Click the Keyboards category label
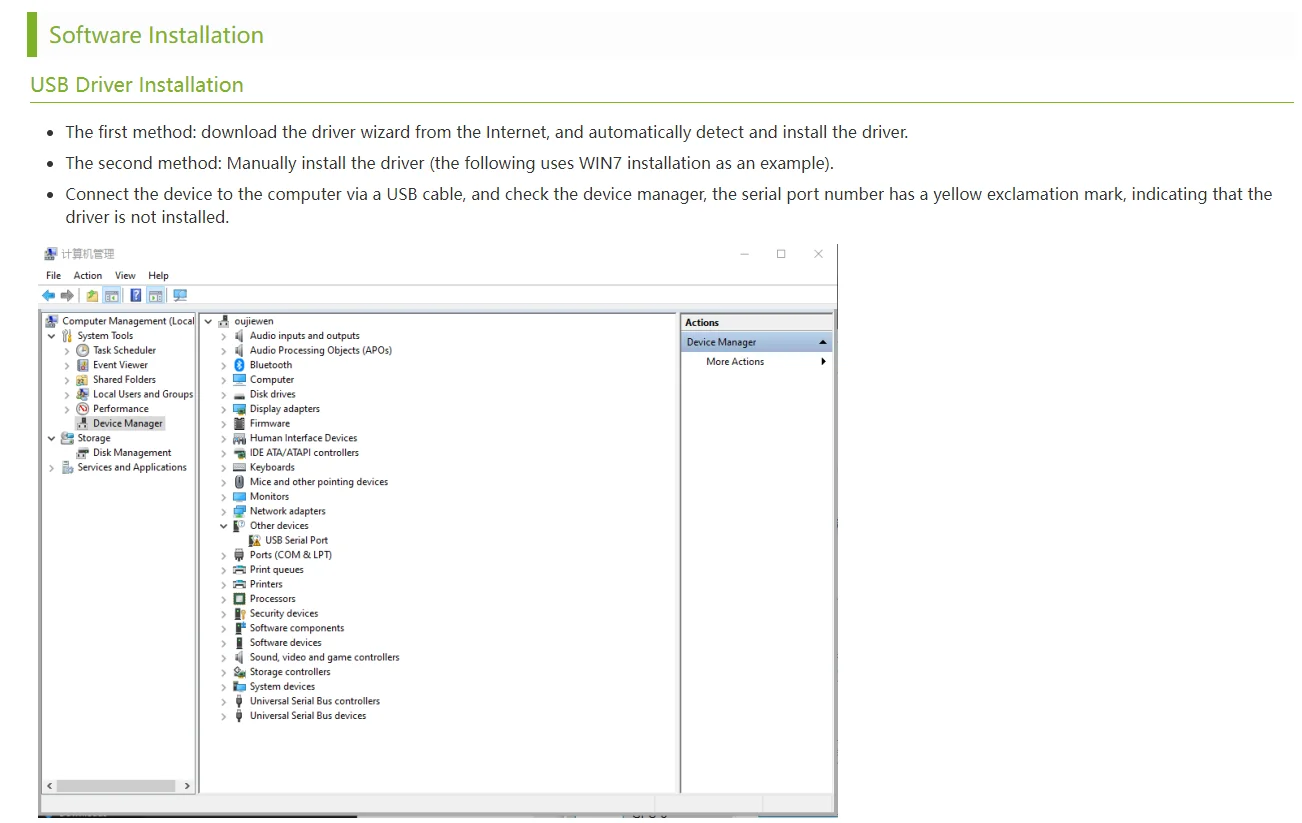Screen dimensions: 1302x823 coord(272,467)
